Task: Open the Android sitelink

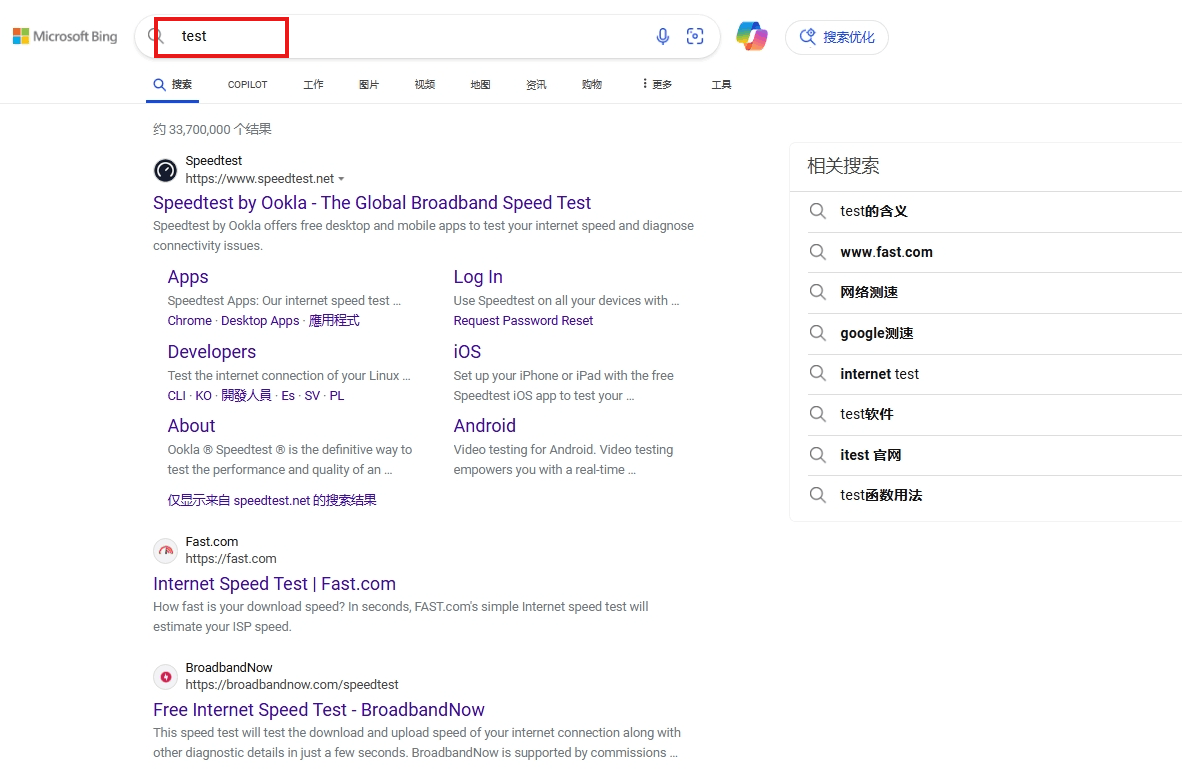Action: [x=485, y=426]
